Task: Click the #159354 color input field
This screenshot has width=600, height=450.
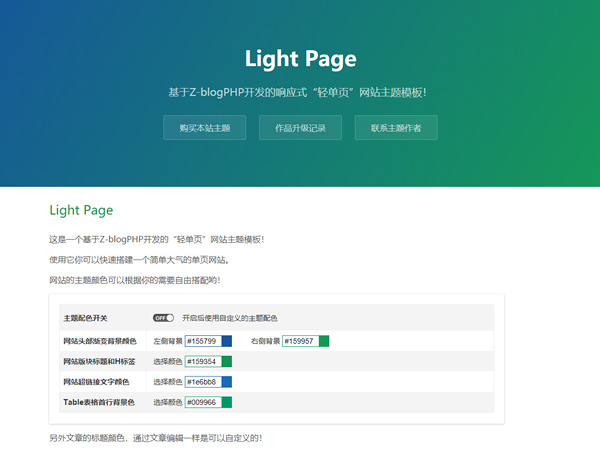Action: [202, 361]
